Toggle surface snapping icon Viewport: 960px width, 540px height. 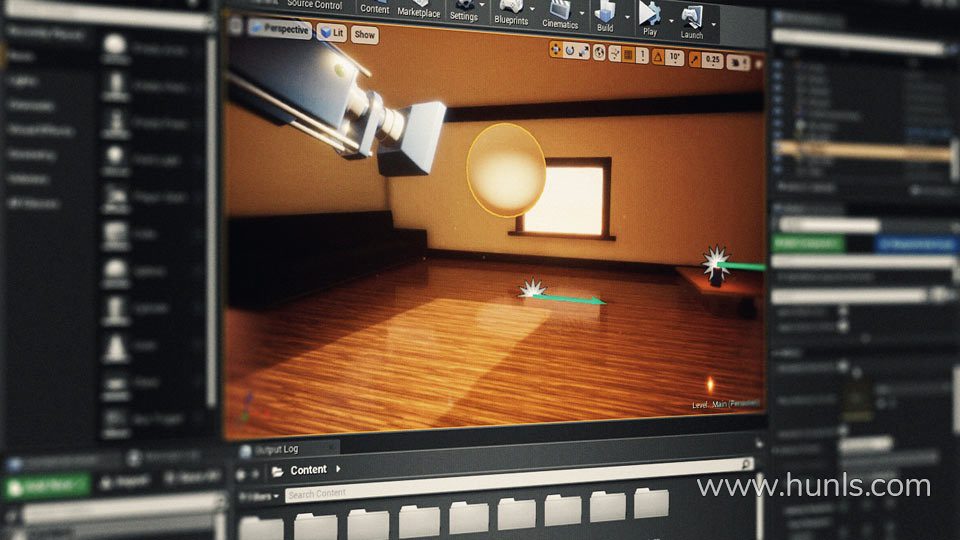point(615,54)
